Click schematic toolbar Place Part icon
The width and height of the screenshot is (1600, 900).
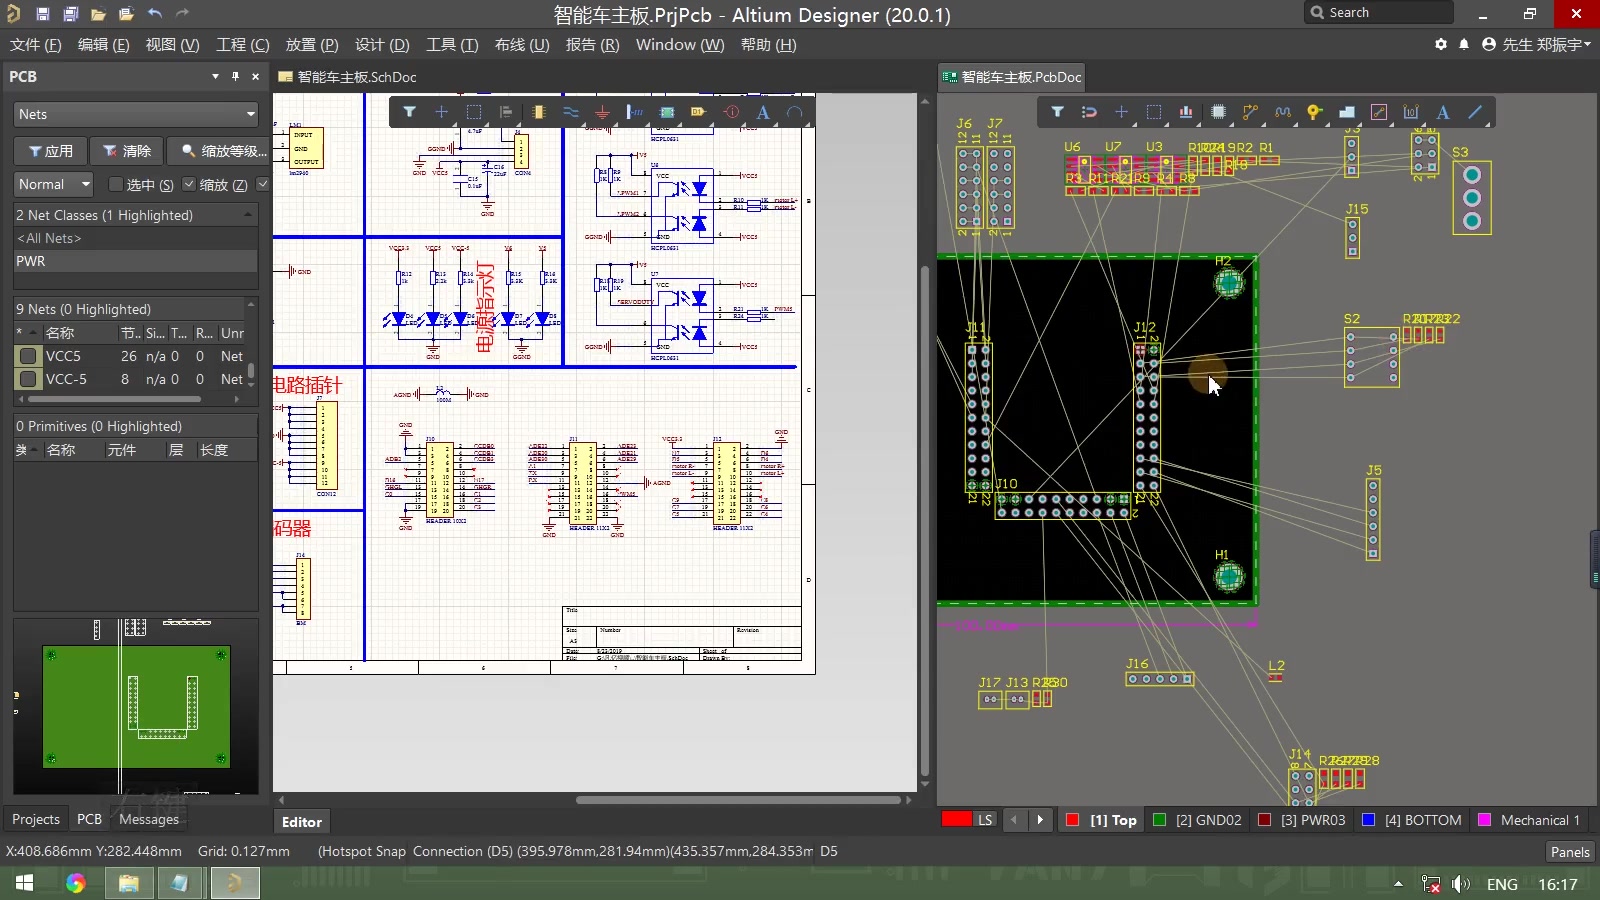[x=538, y=112]
